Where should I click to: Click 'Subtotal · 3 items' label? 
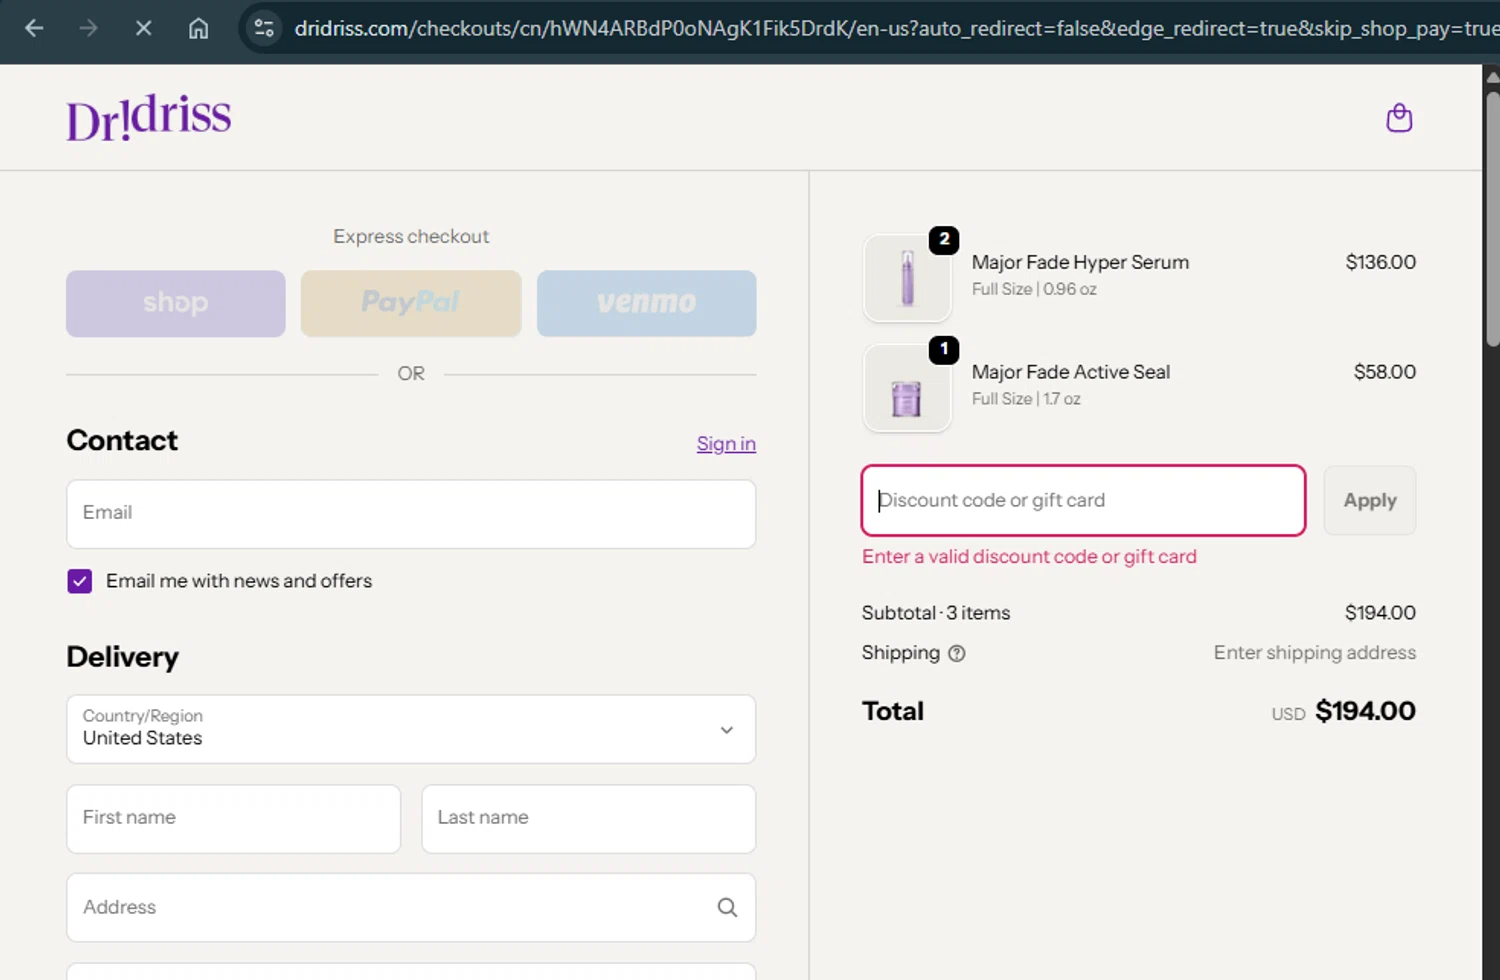[x=936, y=613]
